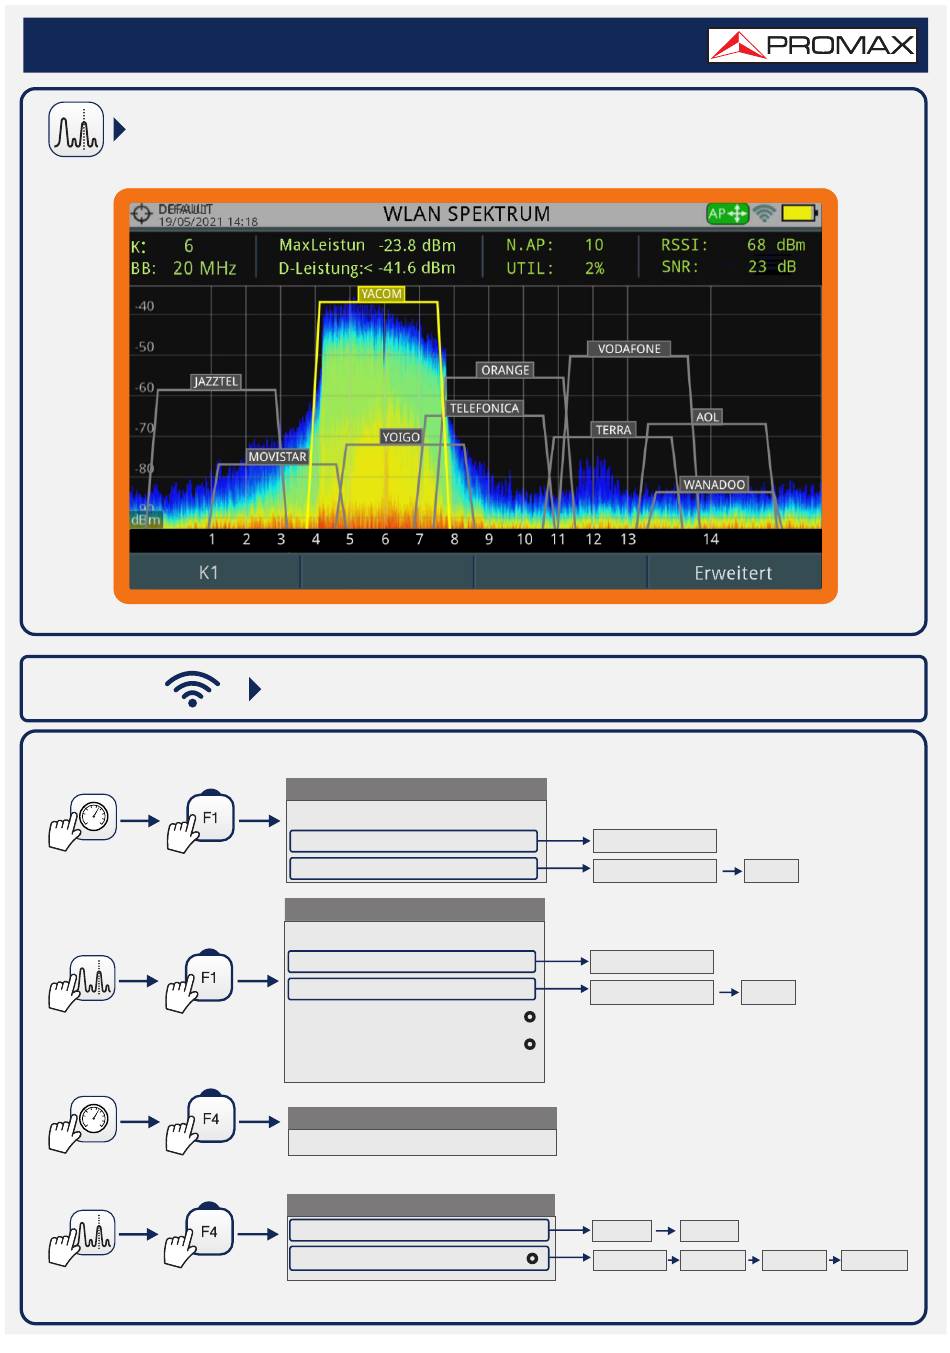Image resolution: width=950 pixels, height=1353 pixels.
Task: Click the green AP indicator icon
Action: pyautogui.click(x=727, y=213)
